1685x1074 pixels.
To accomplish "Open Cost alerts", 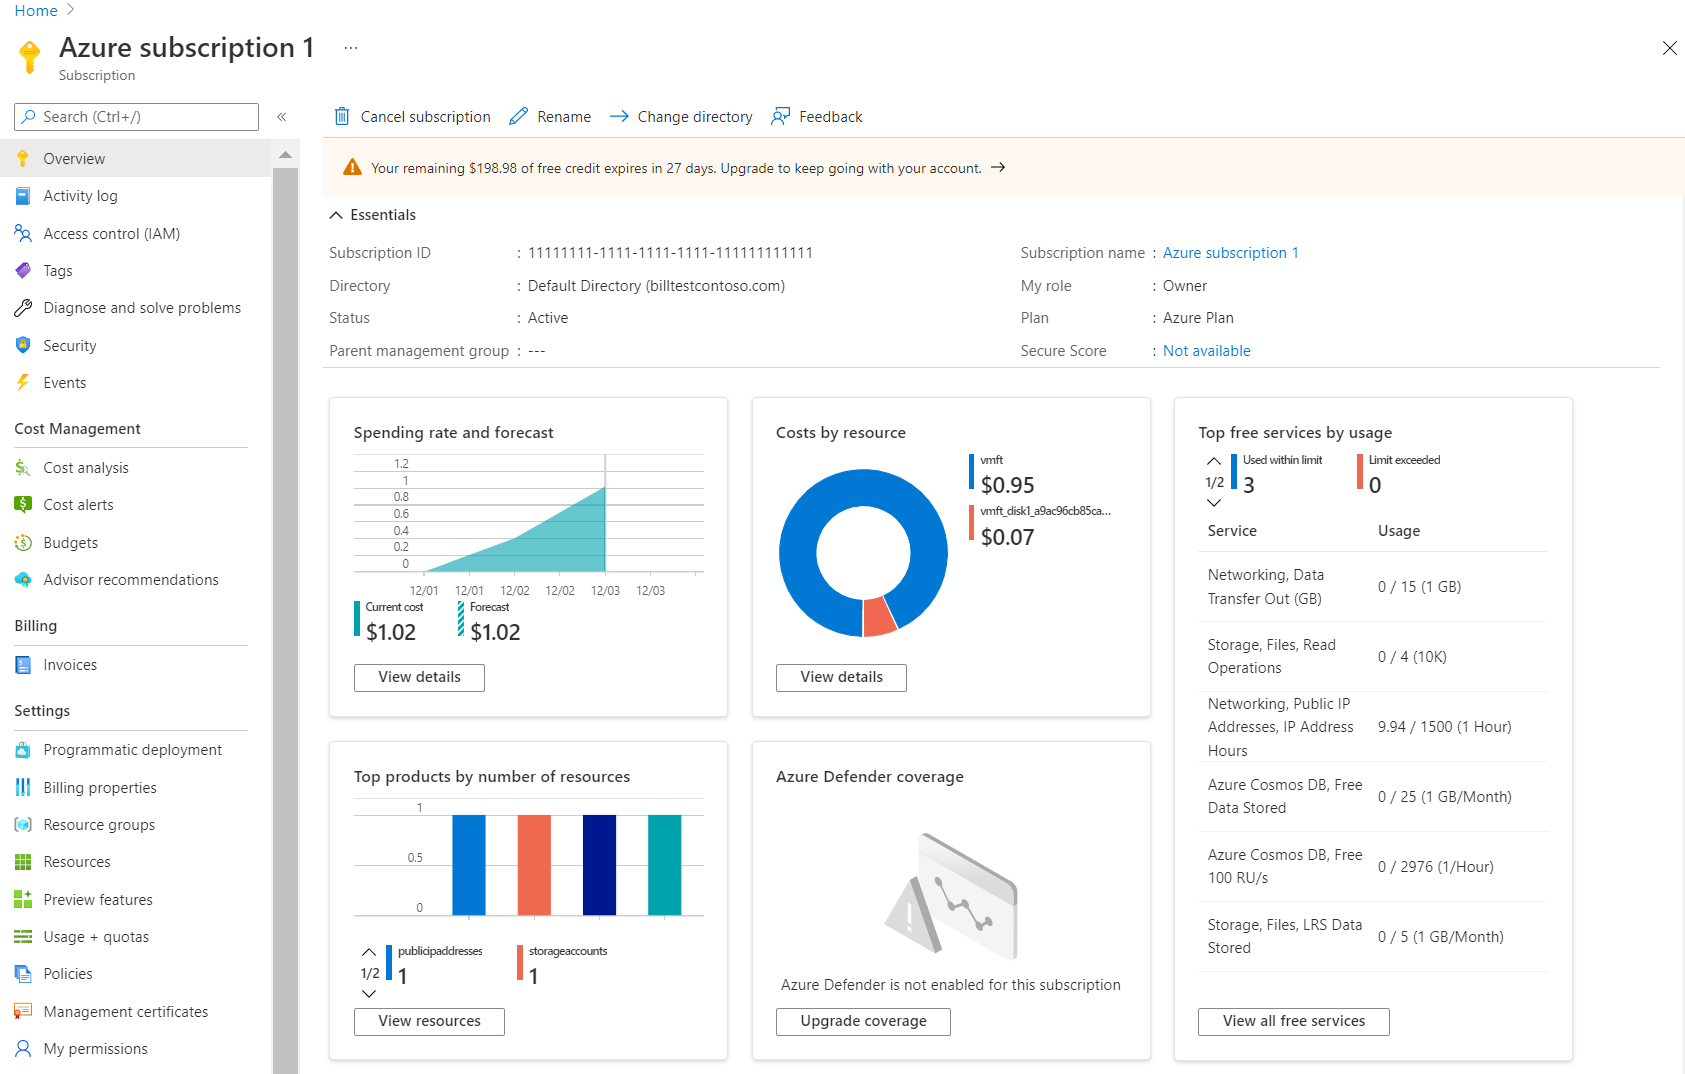I will [77, 504].
